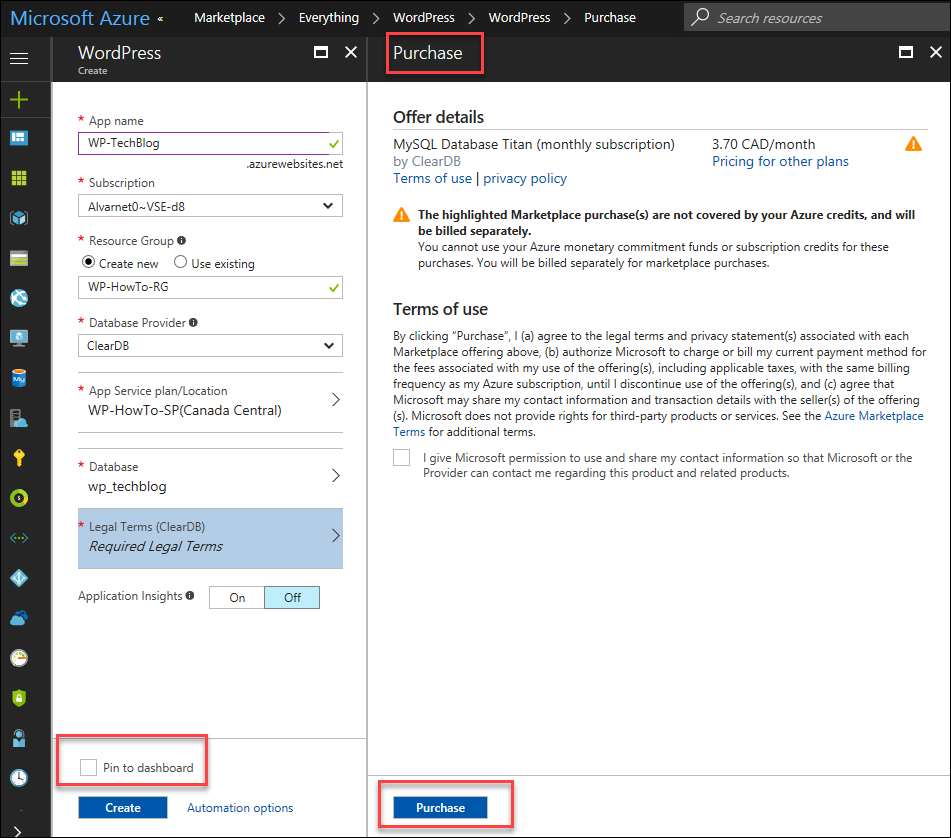Expand the Database wp_techblog setting
Image resolution: width=951 pixels, height=838 pixels.
[x=210, y=477]
